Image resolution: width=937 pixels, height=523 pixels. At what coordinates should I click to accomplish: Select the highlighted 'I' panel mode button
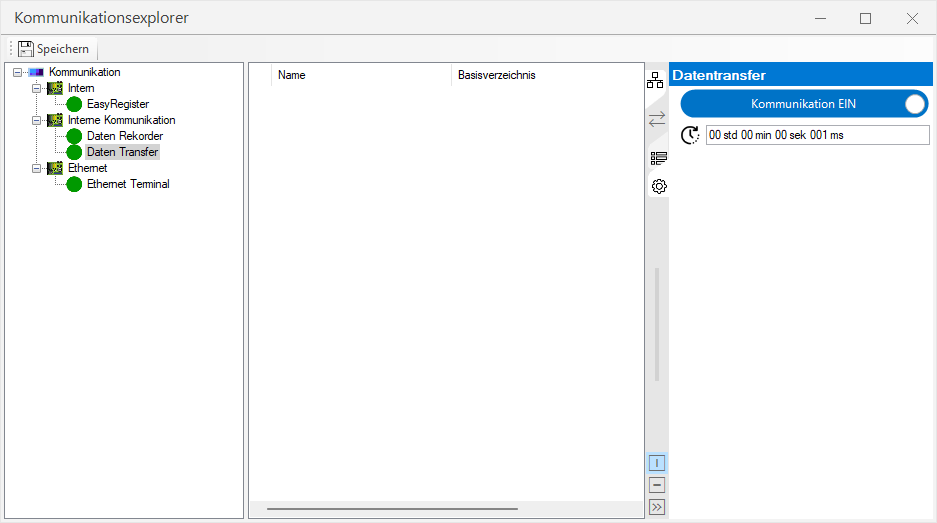click(657, 463)
